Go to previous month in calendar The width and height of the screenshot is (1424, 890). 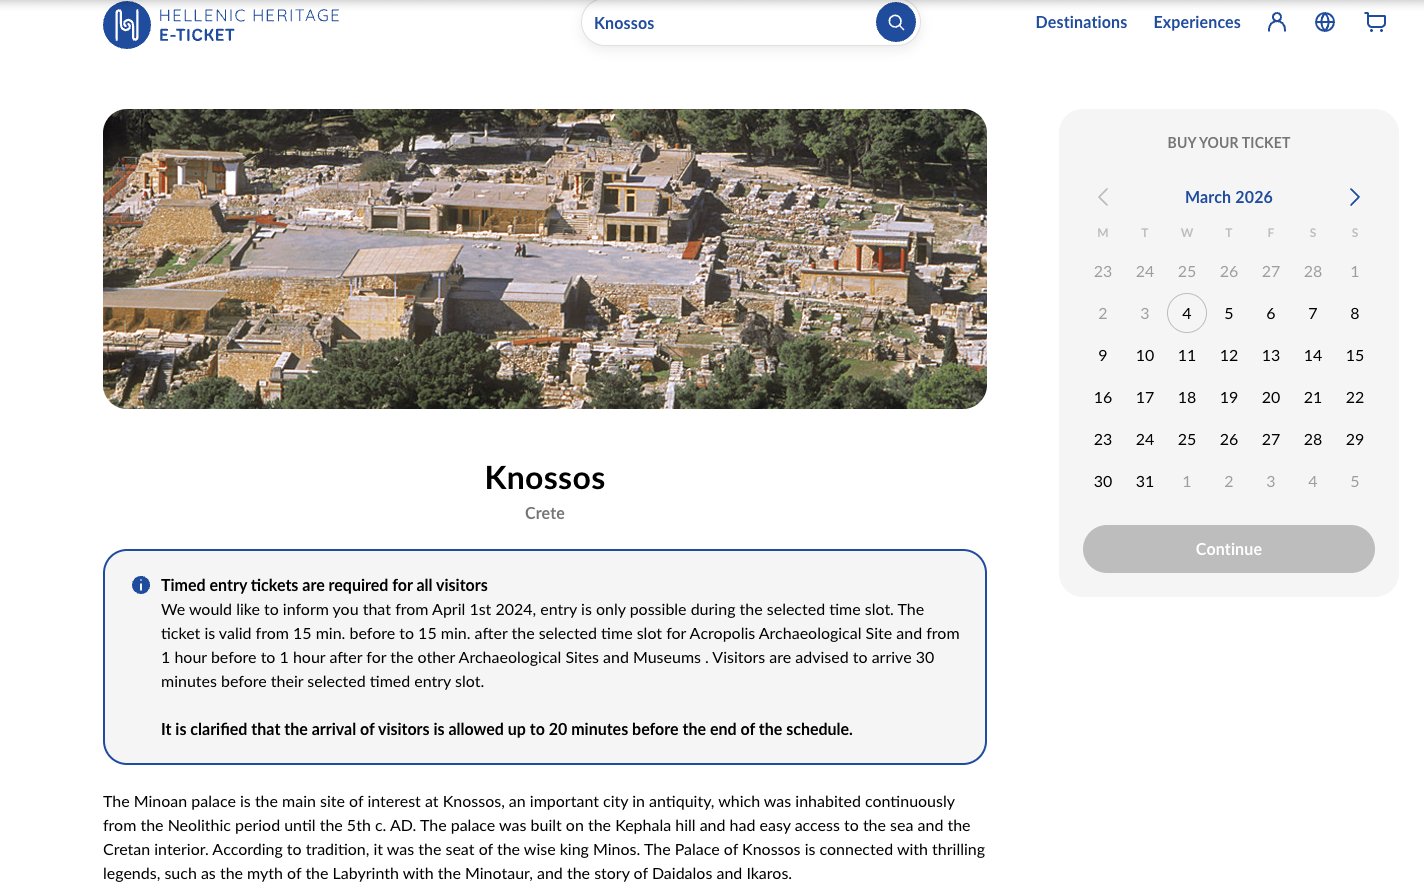click(1103, 197)
